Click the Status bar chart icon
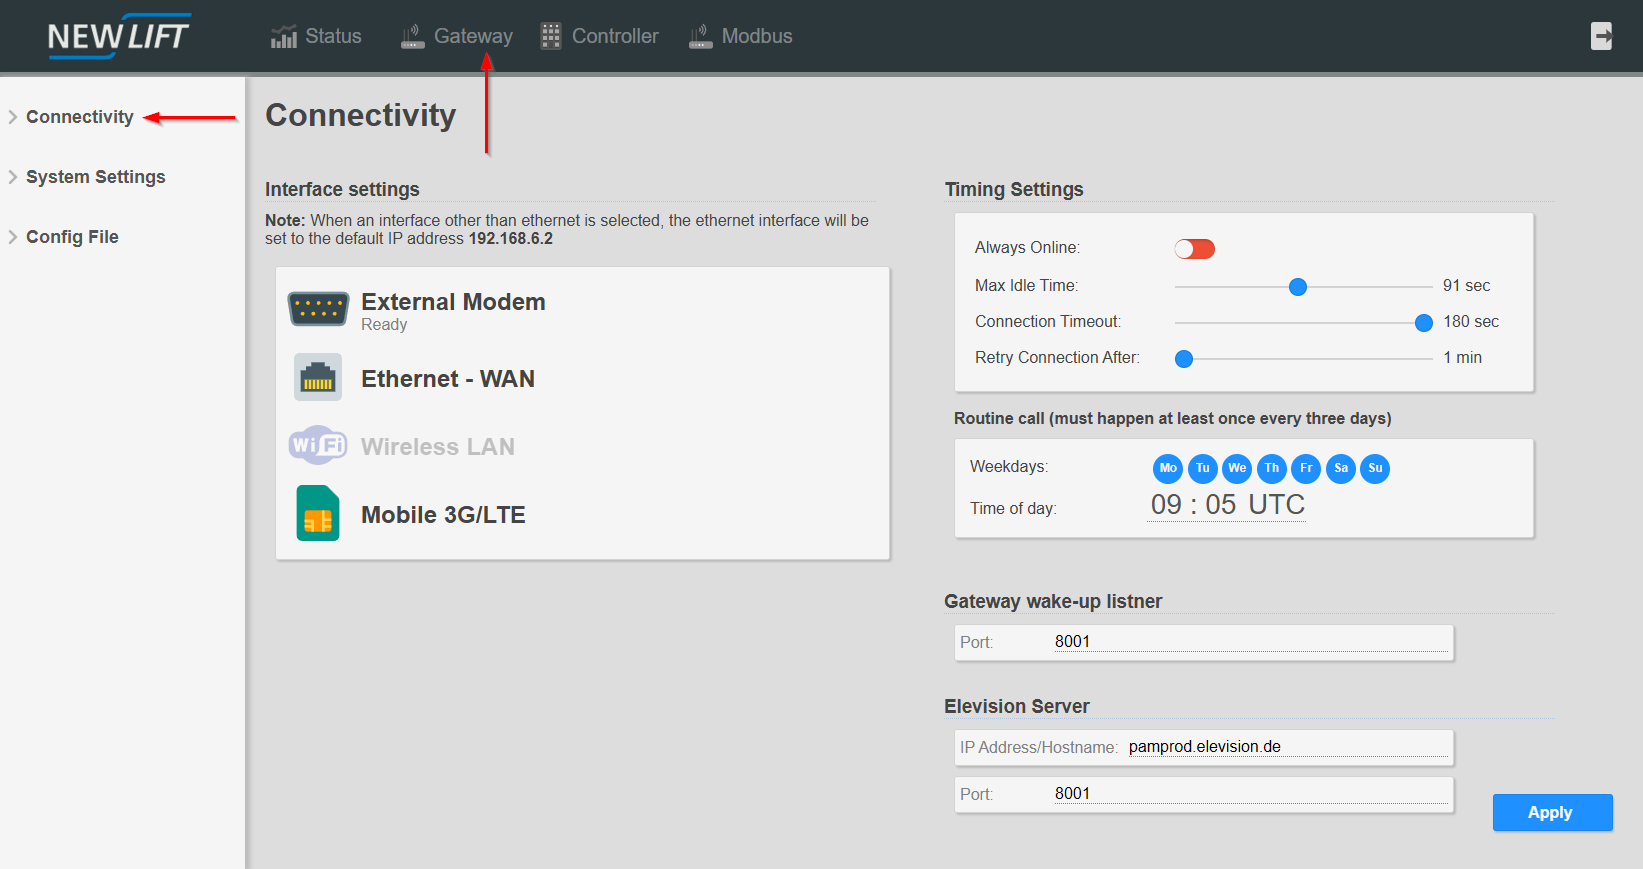1643x869 pixels. 284,37
